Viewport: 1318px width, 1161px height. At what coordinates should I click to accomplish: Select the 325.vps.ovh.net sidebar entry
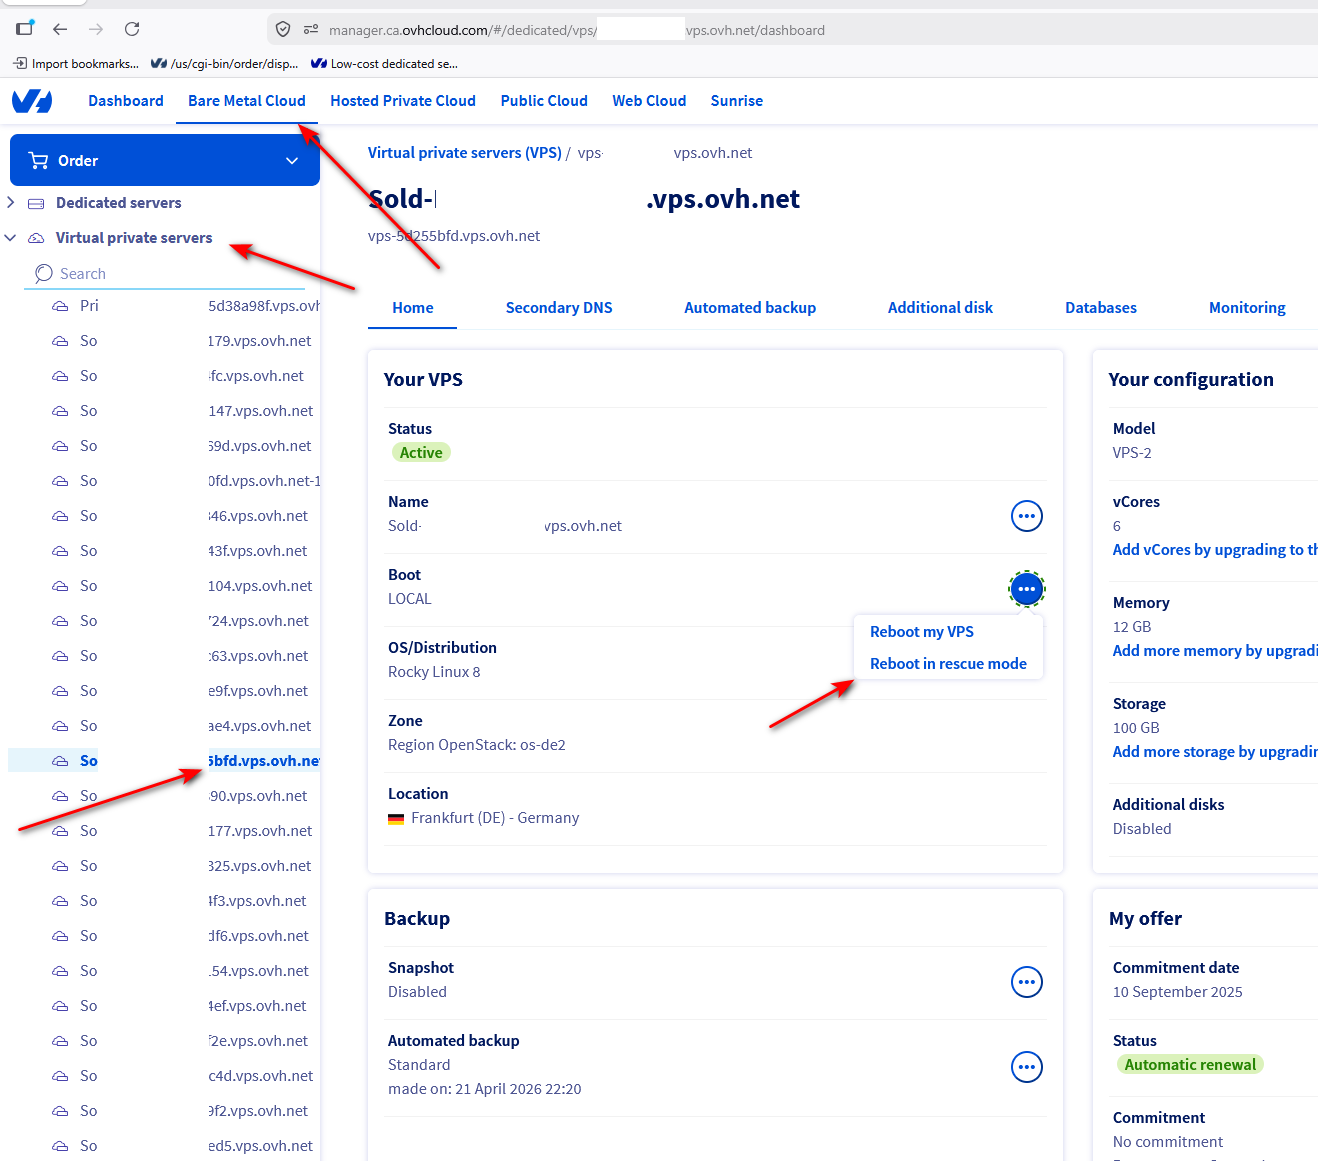click(164, 866)
